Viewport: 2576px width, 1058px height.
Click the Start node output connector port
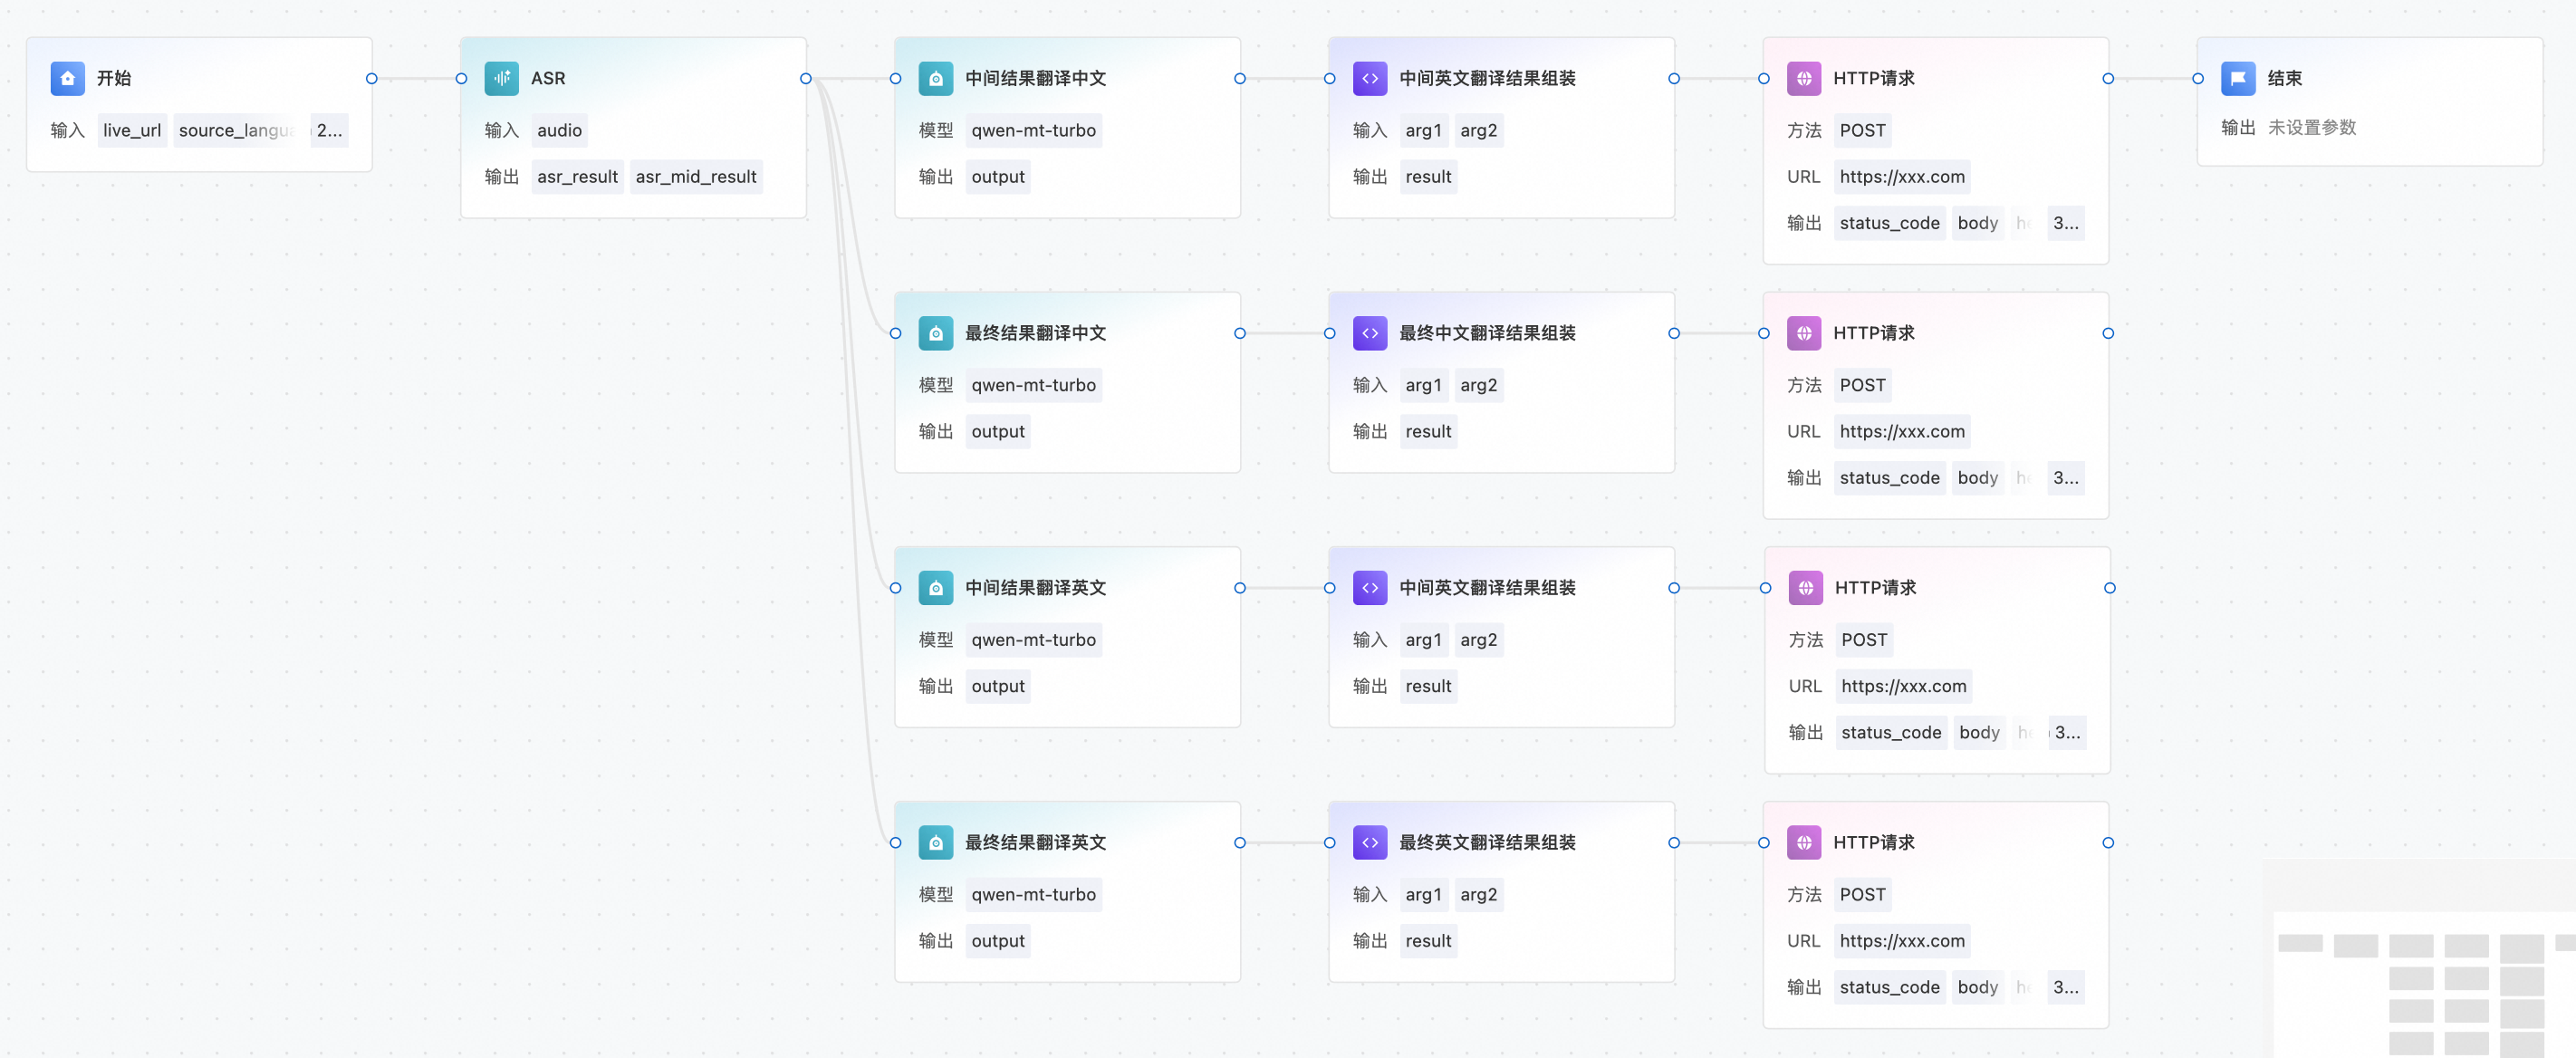coord(371,78)
